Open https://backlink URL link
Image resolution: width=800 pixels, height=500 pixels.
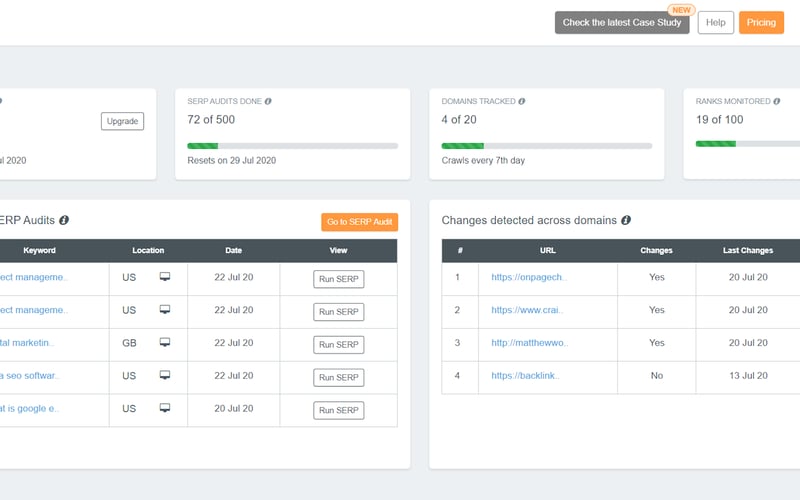coord(525,376)
